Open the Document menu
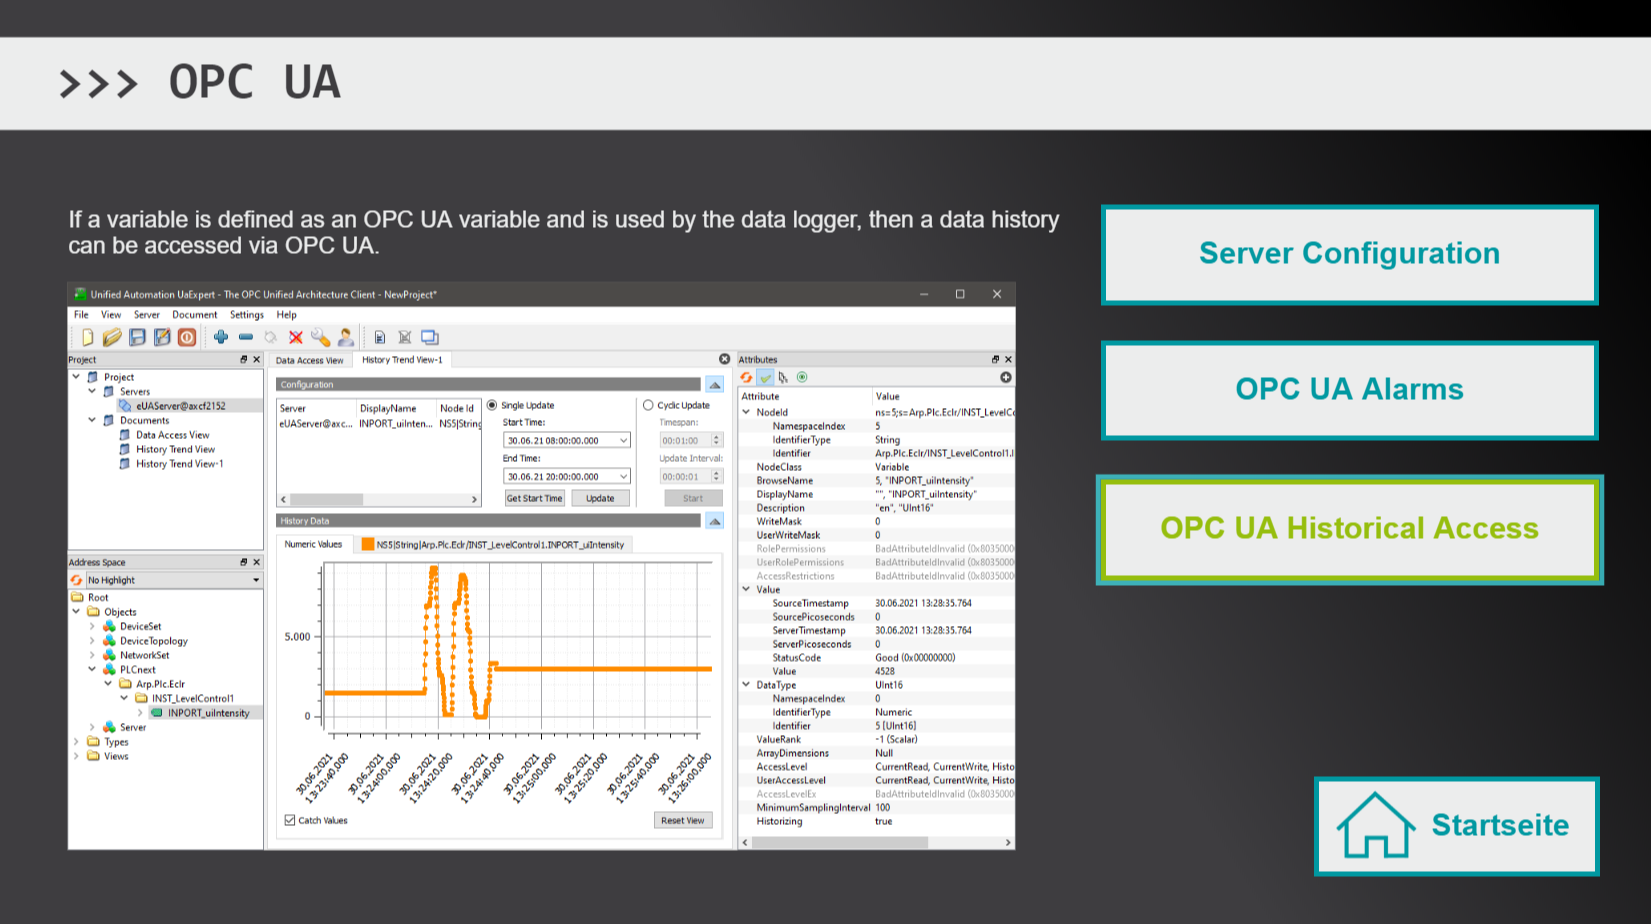Image resolution: width=1651 pixels, height=924 pixels. tap(195, 314)
